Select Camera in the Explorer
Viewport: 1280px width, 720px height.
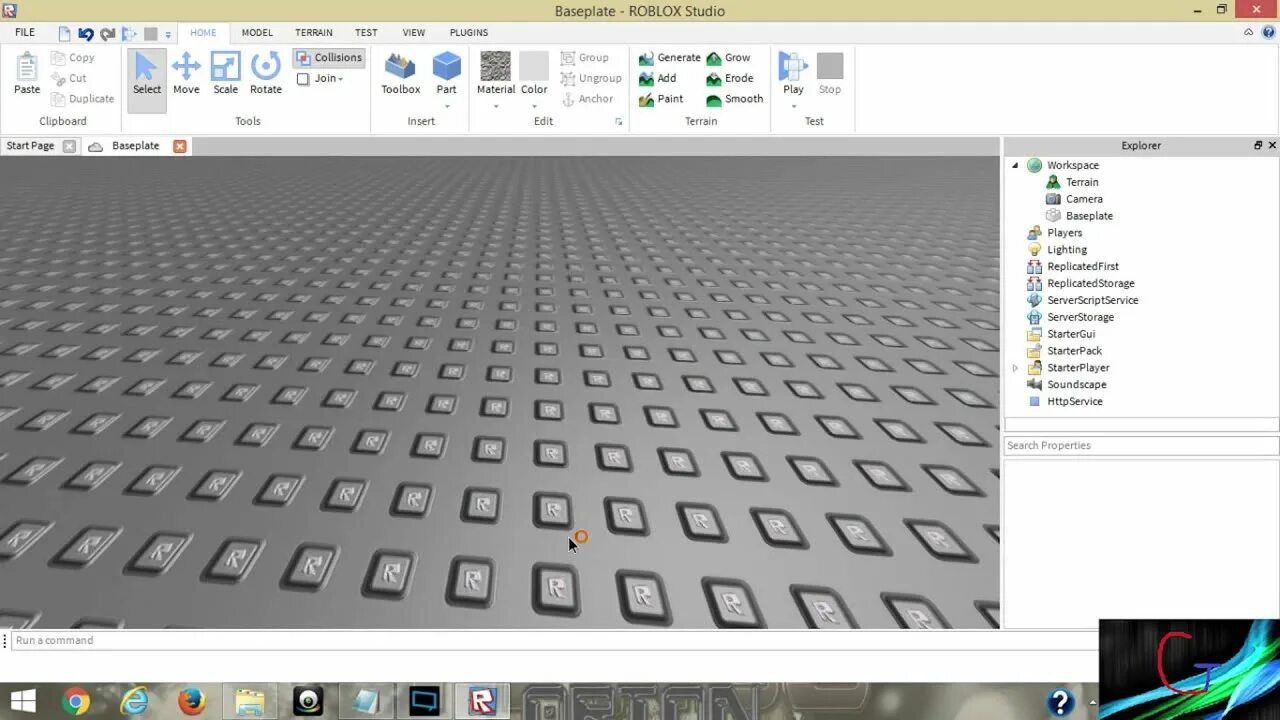click(x=1084, y=199)
